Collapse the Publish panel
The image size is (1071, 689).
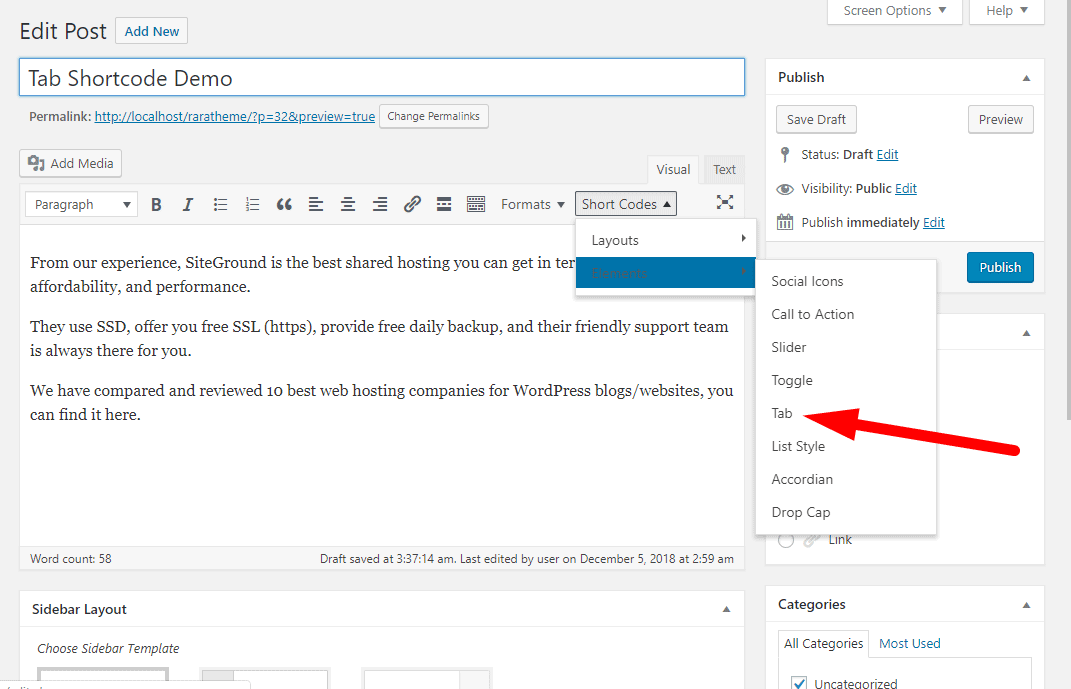click(1026, 78)
